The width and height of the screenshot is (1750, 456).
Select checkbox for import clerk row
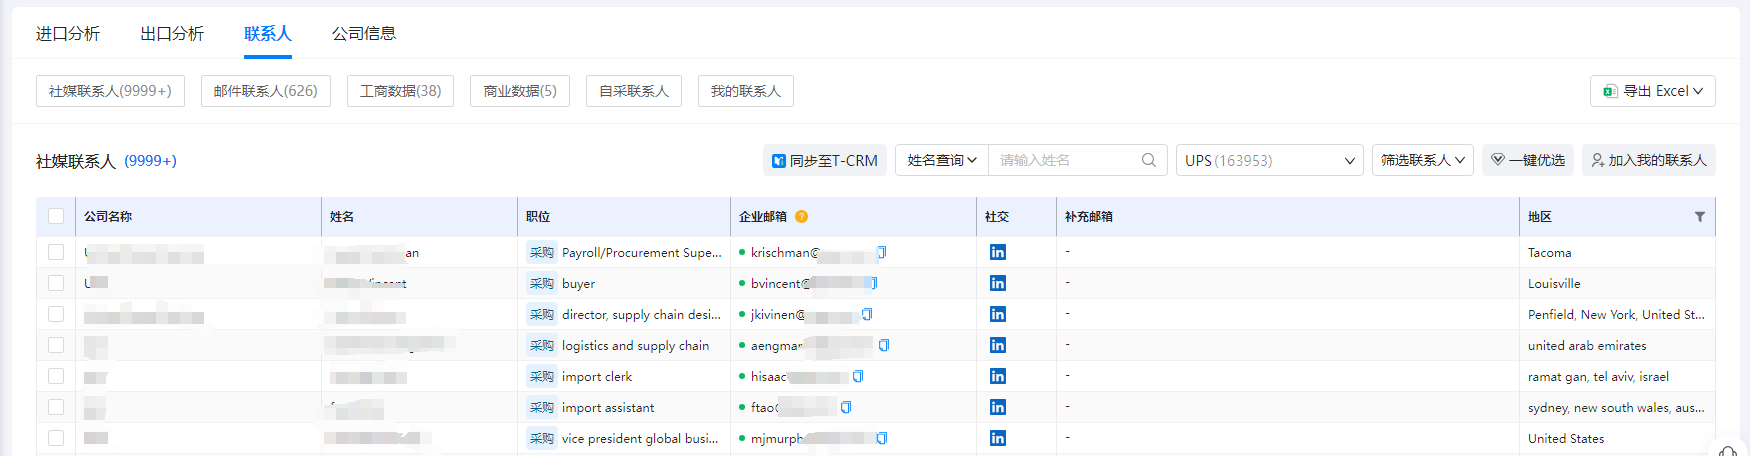pos(56,377)
